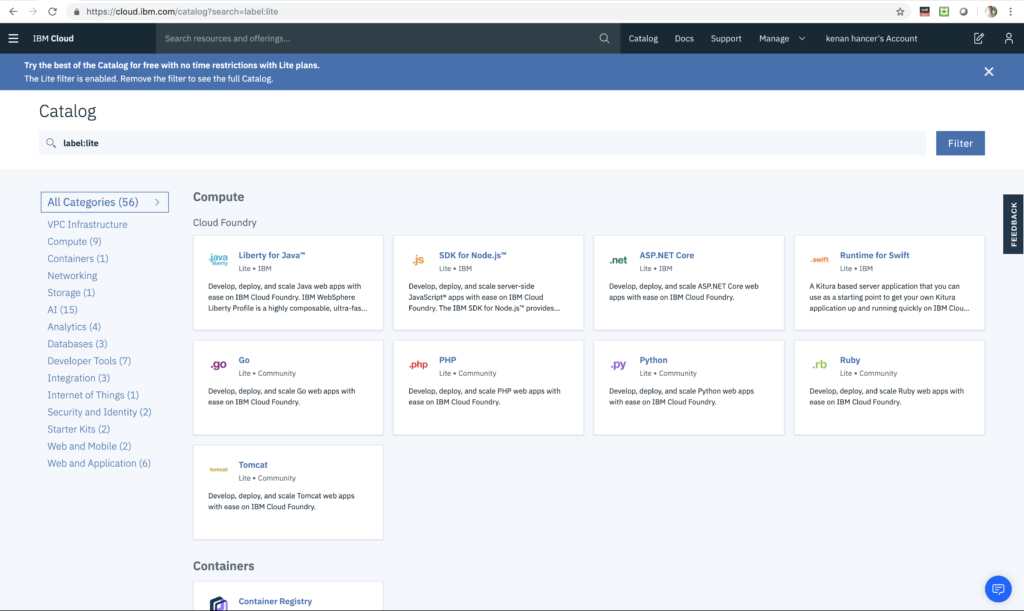1024x611 pixels.
Task: Select the Networking category
Action: pyautogui.click(x=72, y=275)
